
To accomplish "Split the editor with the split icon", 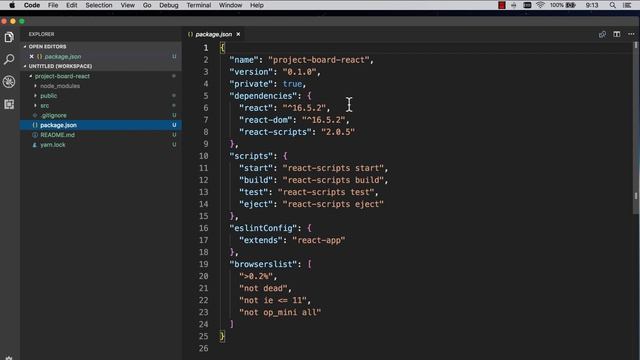I will tap(617, 34).
